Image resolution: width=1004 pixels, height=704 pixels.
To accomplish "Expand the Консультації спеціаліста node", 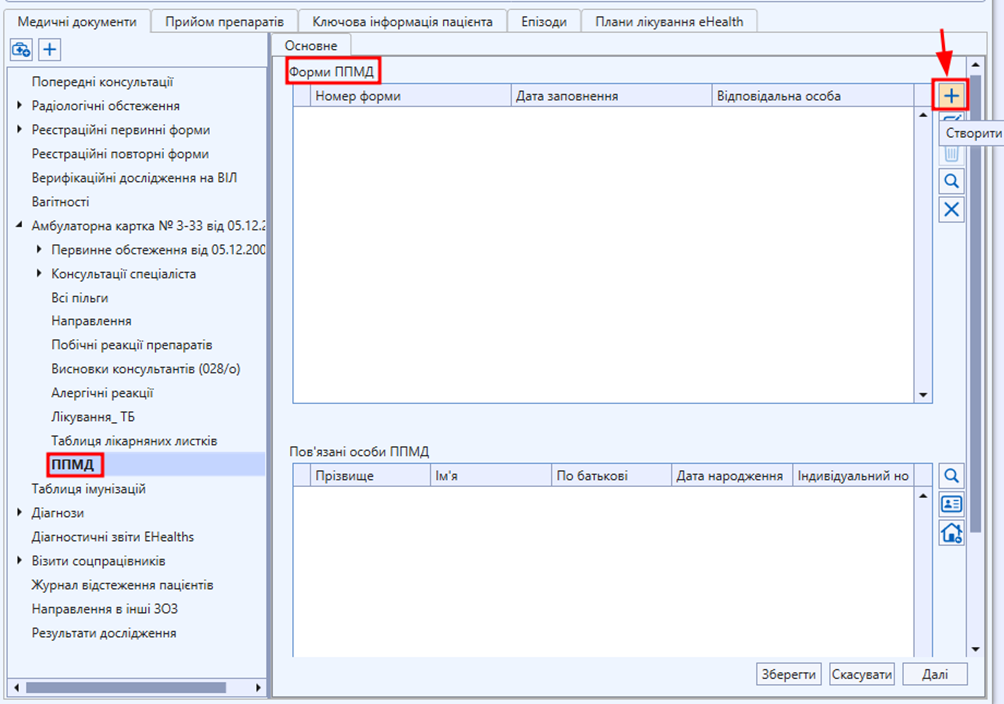I will pyautogui.click(x=40, y=274).
